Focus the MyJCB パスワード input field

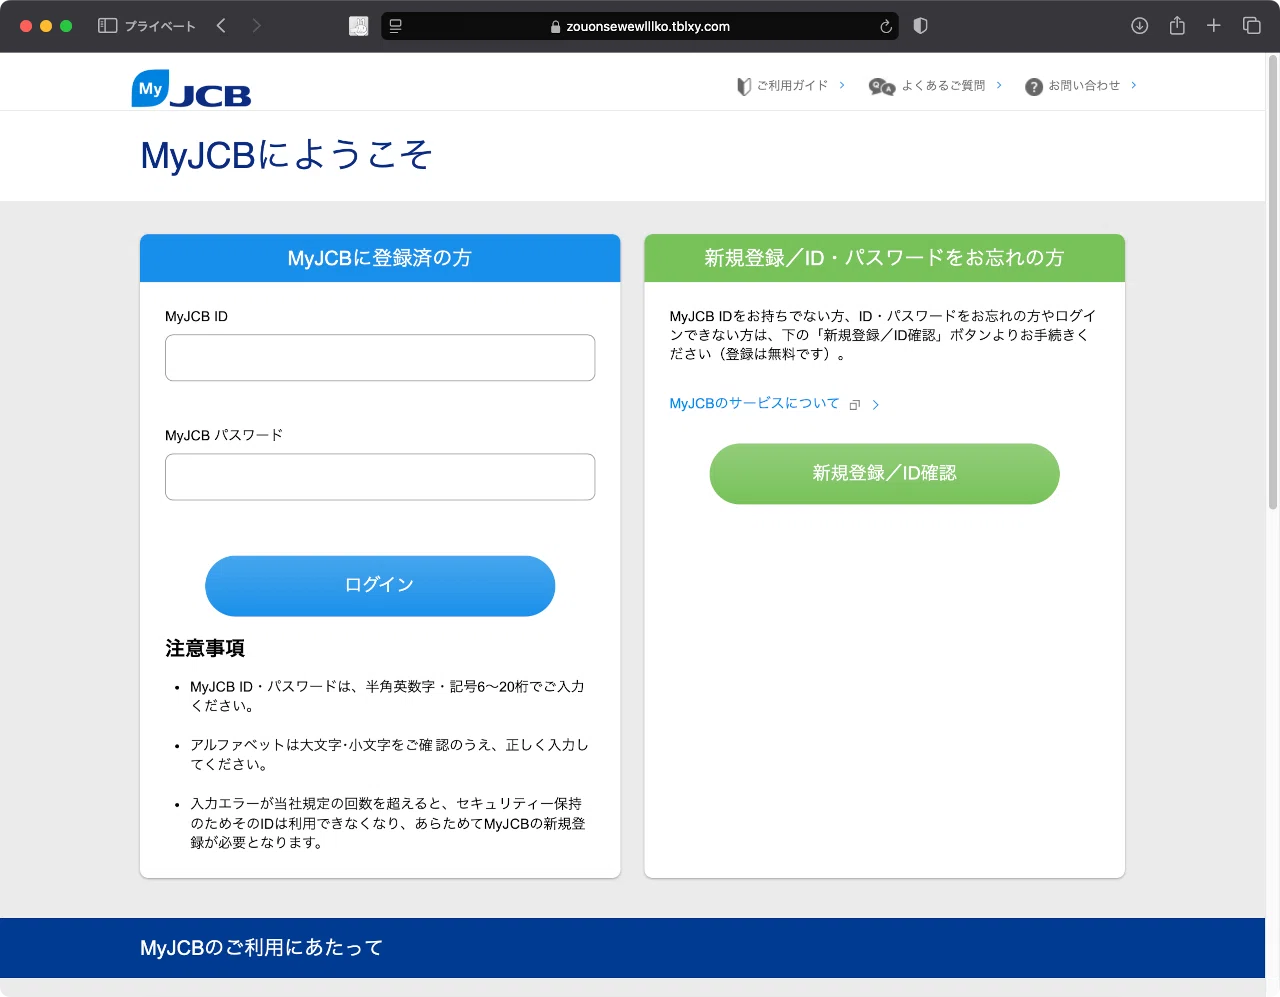[380, 477]
